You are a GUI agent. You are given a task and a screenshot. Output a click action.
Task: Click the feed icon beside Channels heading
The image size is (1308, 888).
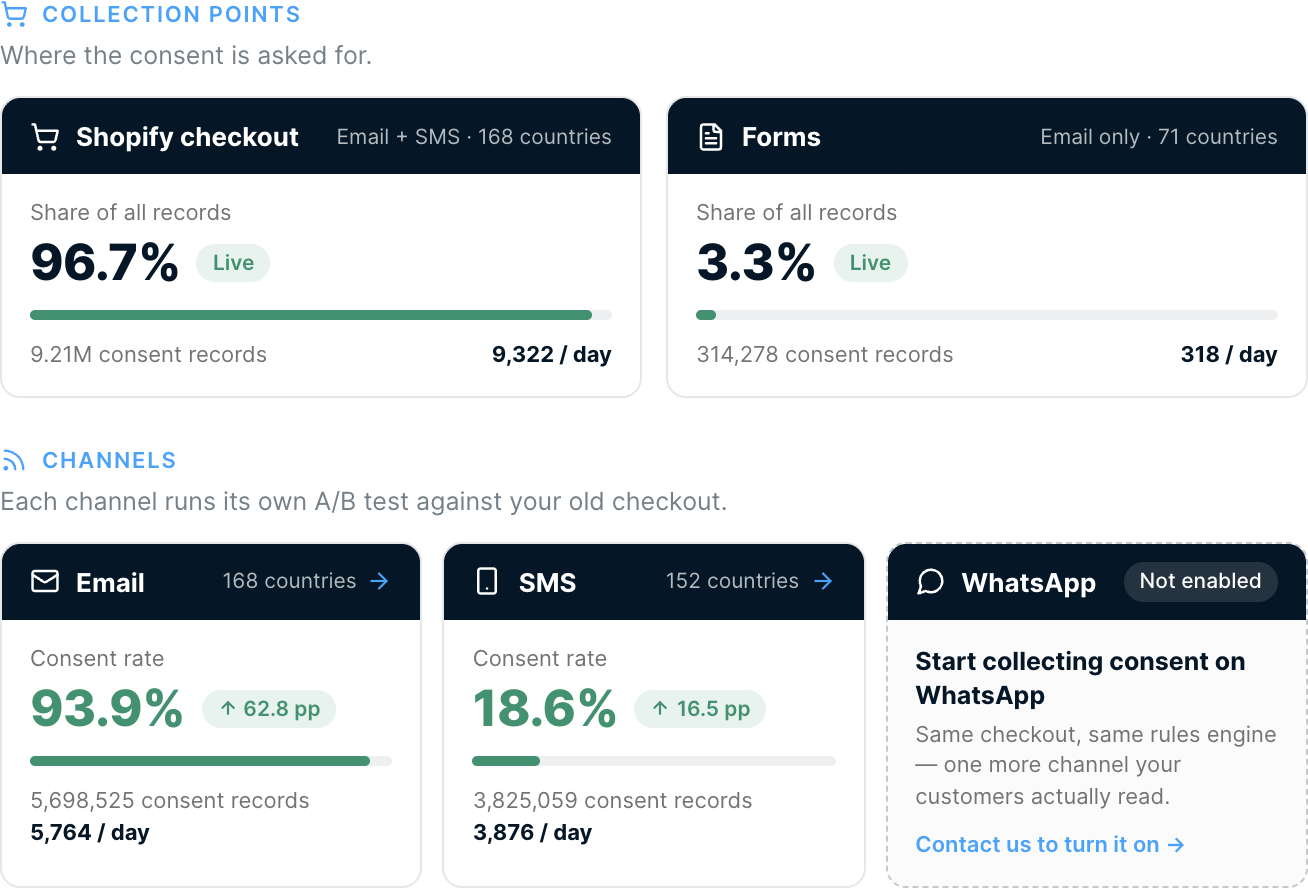pyautogui.click(x=14, y=460)
